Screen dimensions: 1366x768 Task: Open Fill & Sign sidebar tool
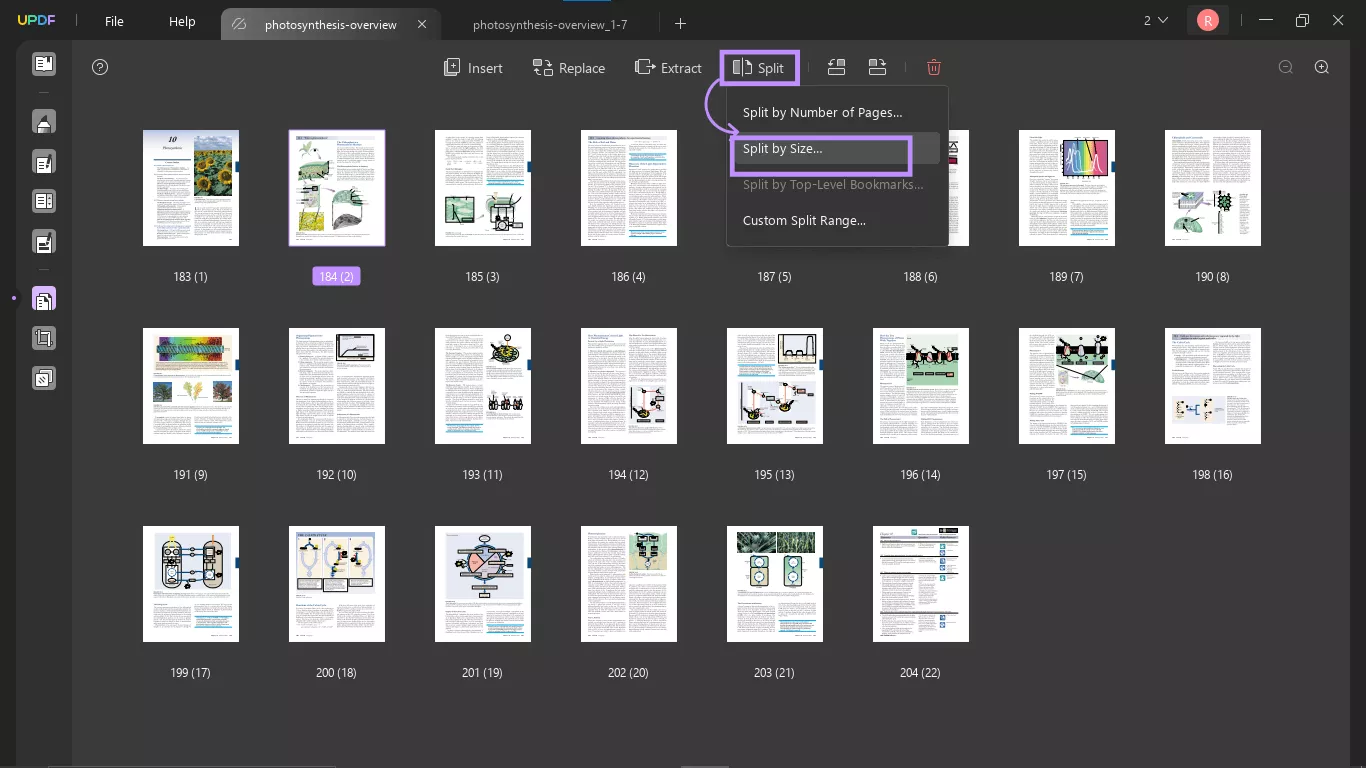click(43, 242)
